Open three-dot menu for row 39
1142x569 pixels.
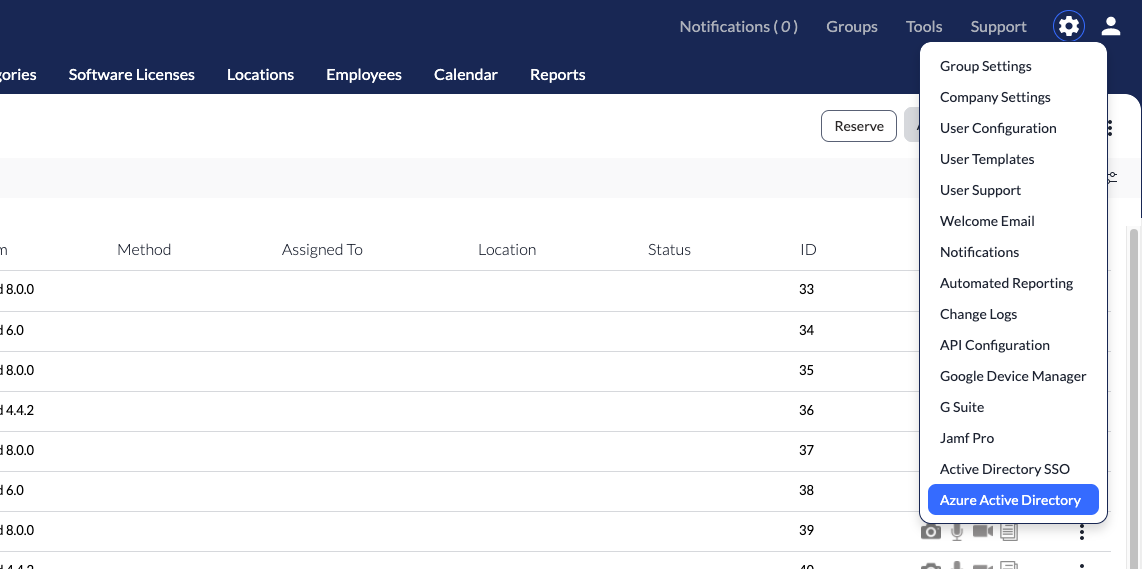pyautogui.click(x=1082, y=533)
